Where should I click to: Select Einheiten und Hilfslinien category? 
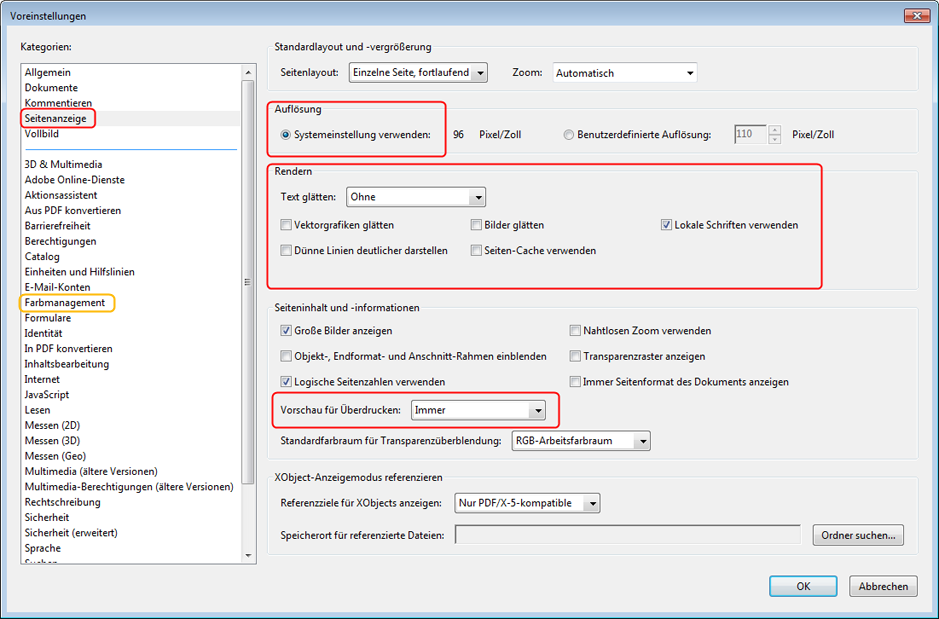[79, 272]
